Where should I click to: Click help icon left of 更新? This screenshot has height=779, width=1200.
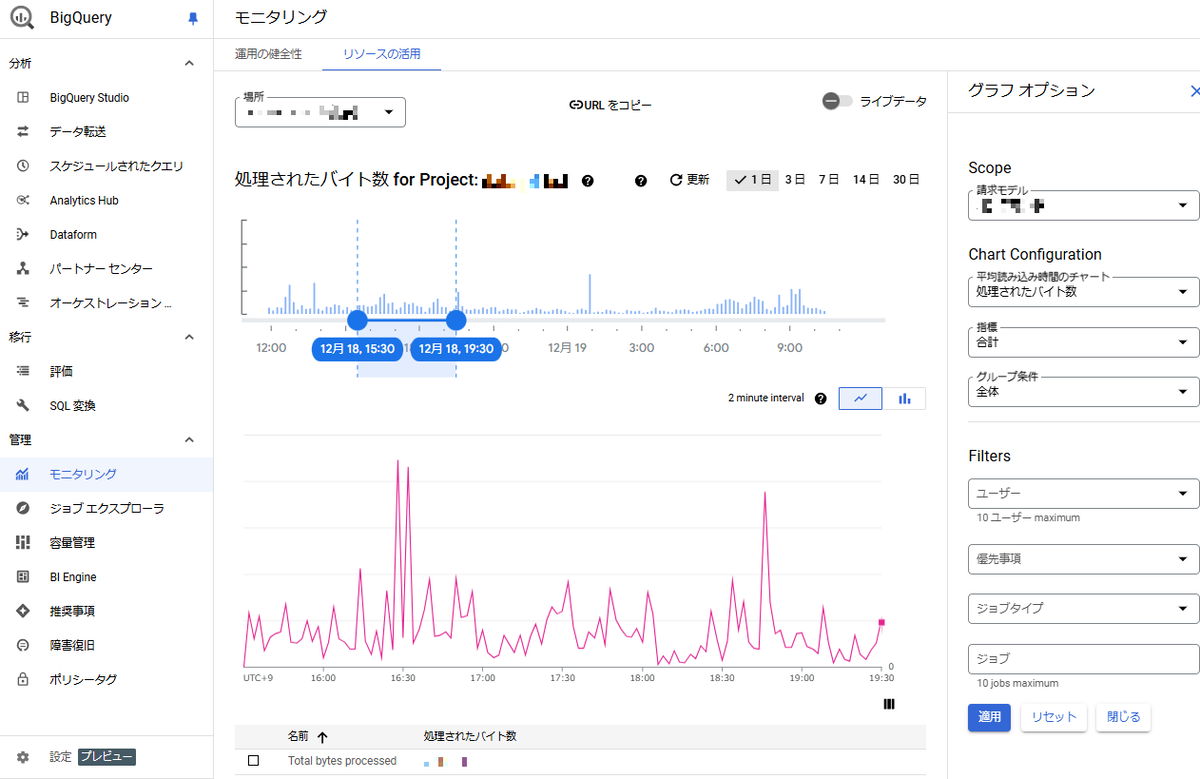(x=641, y=181)
